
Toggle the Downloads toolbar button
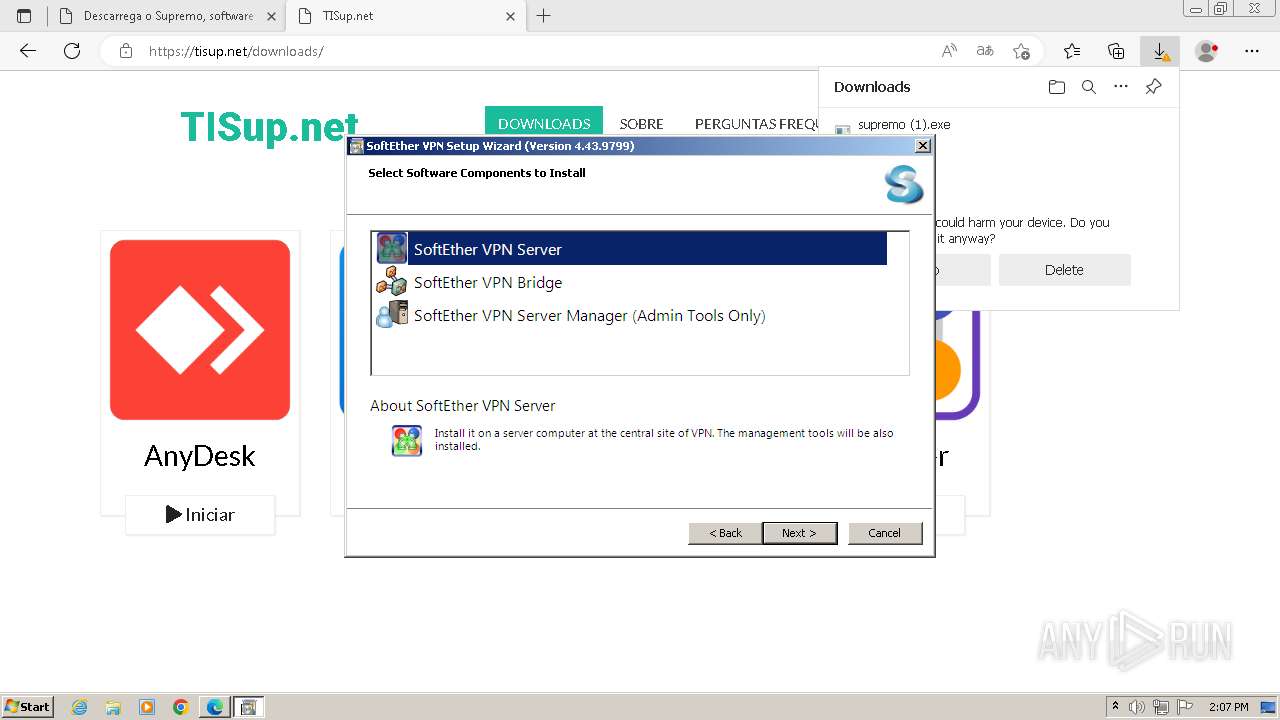[1160, 51]
